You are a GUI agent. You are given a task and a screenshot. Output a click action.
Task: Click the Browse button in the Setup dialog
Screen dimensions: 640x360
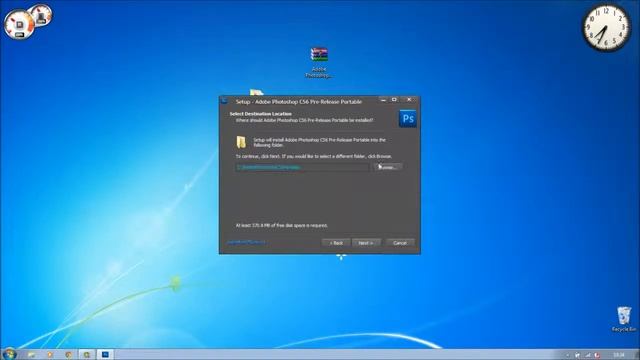[387, 167]
